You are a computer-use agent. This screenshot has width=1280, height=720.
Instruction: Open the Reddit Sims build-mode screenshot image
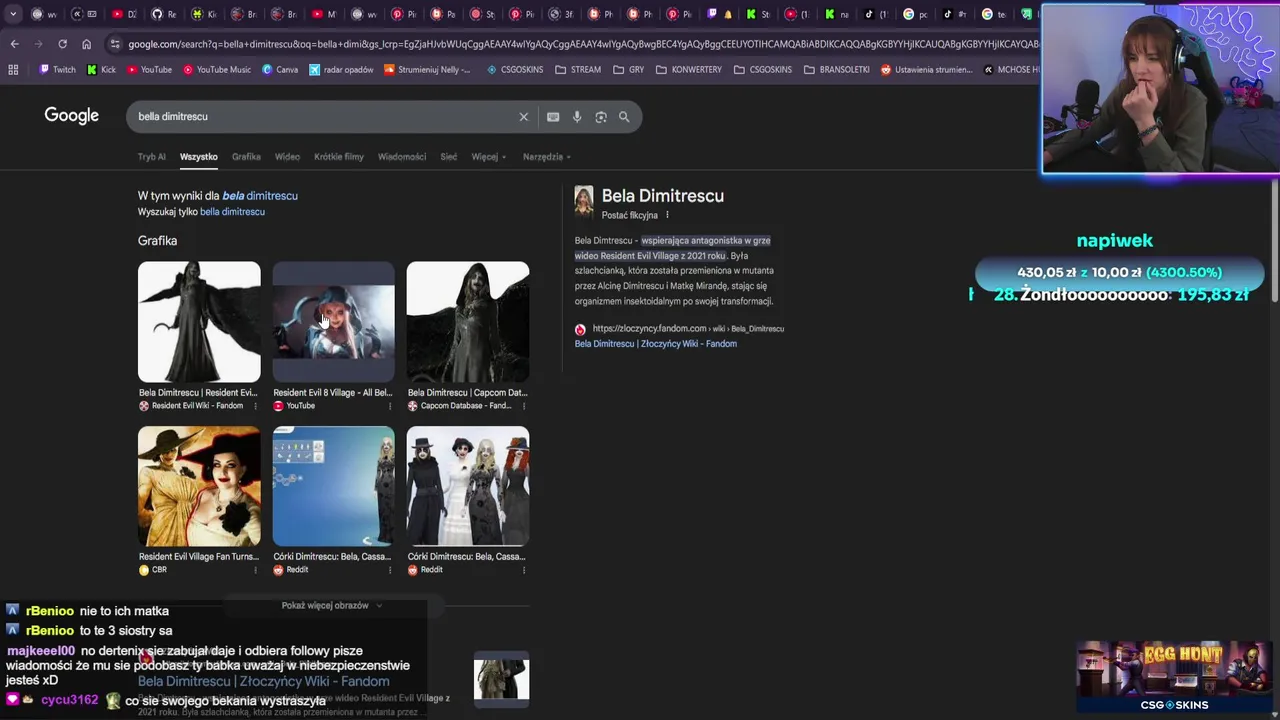click(x=333, y=486)
